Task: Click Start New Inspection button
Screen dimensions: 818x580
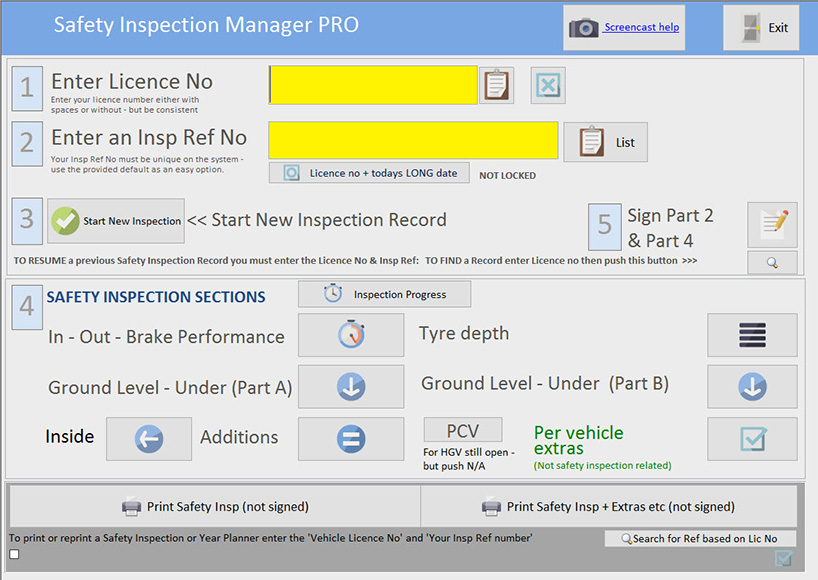Action: click(x=116, y=221)
